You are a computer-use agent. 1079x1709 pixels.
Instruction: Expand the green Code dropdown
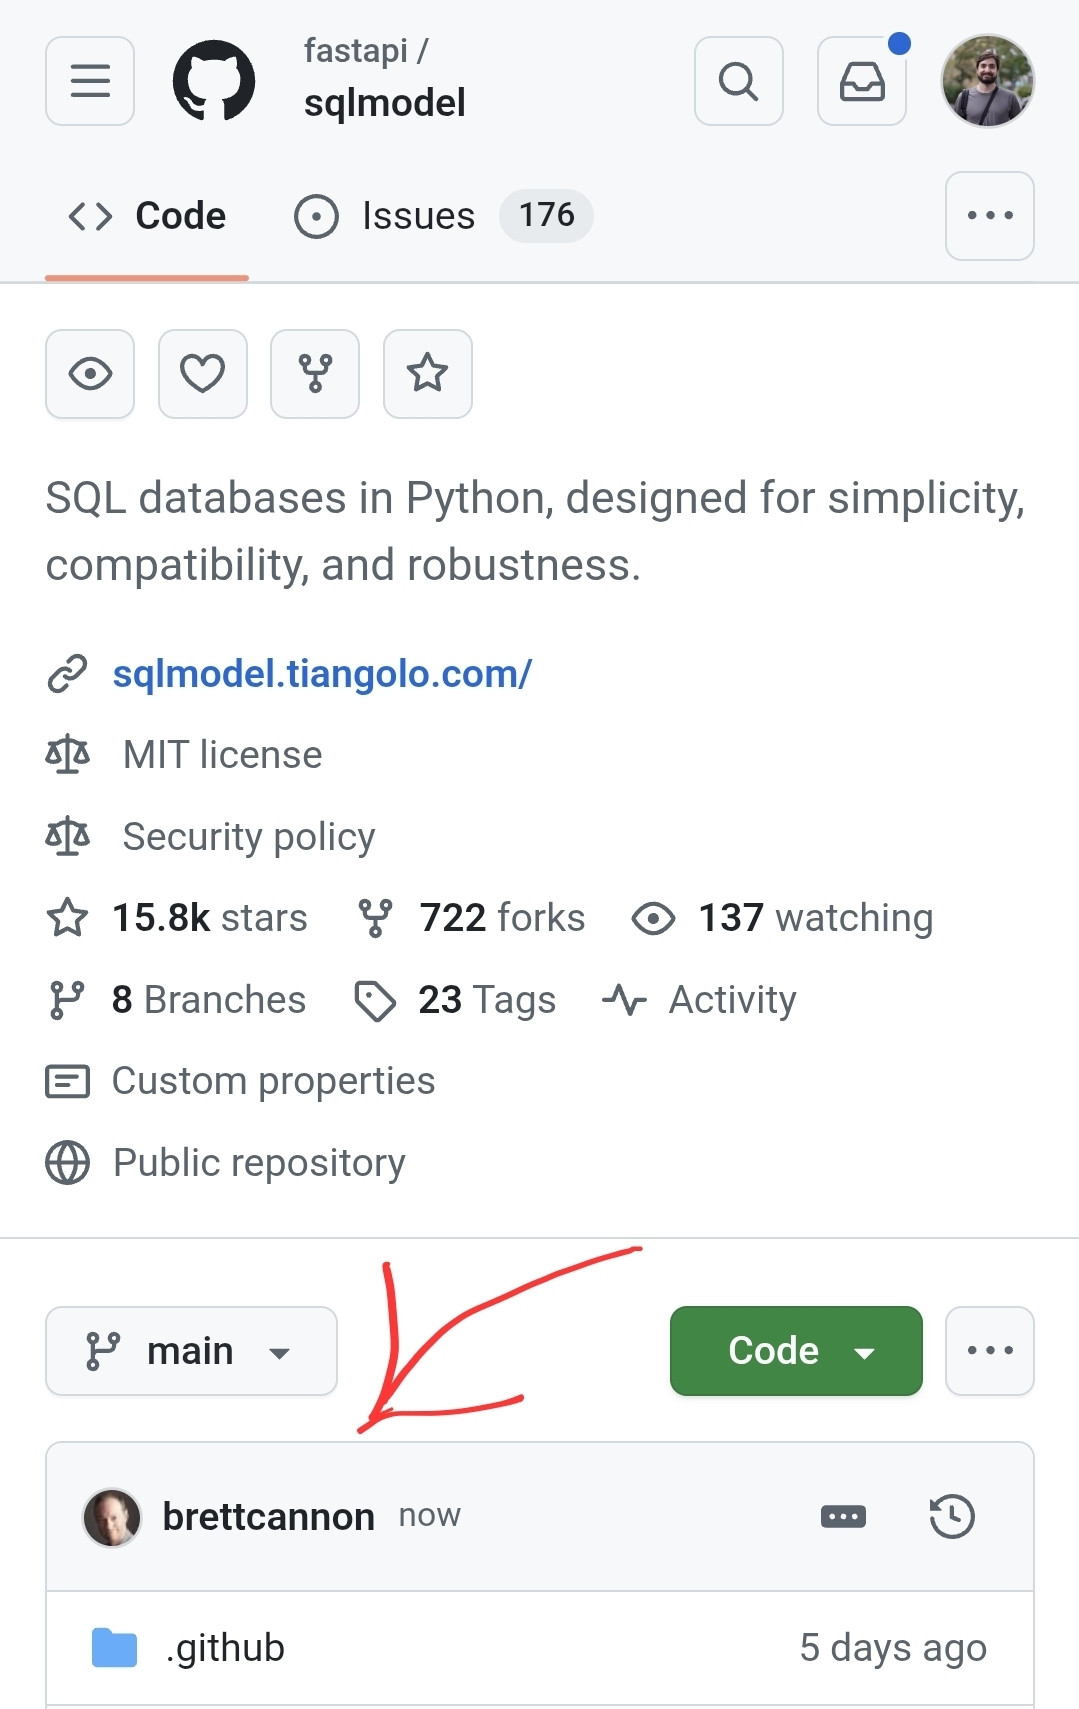pos(796,1351)
